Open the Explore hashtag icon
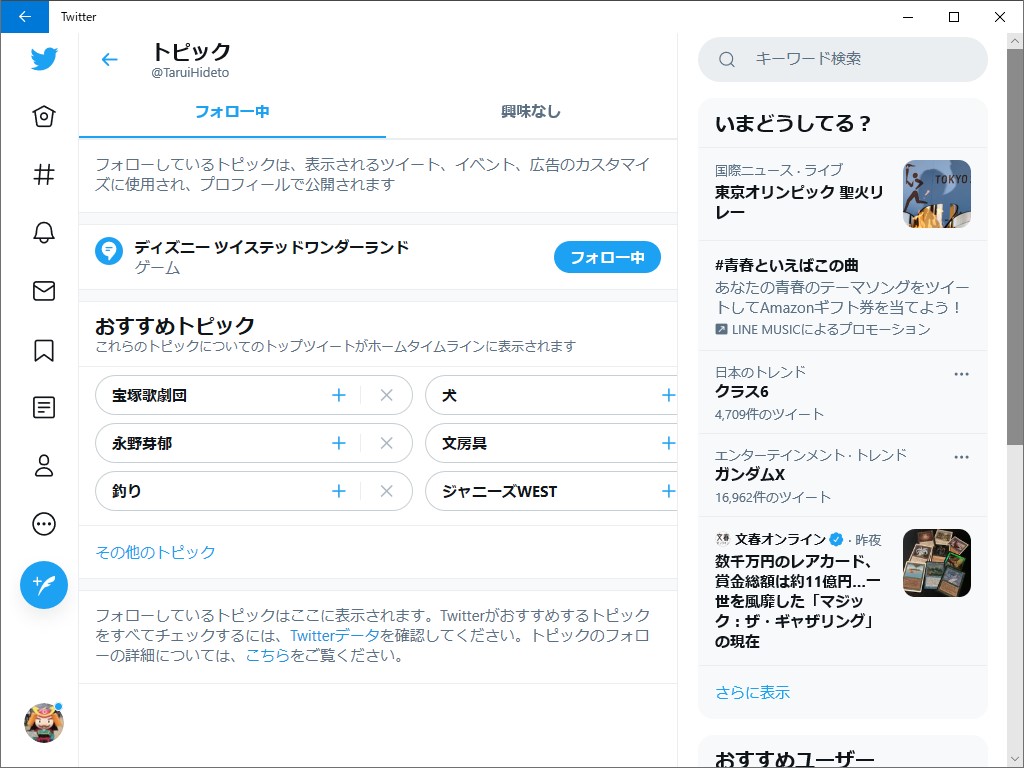1024x768 pixels. tap(43, 174)
